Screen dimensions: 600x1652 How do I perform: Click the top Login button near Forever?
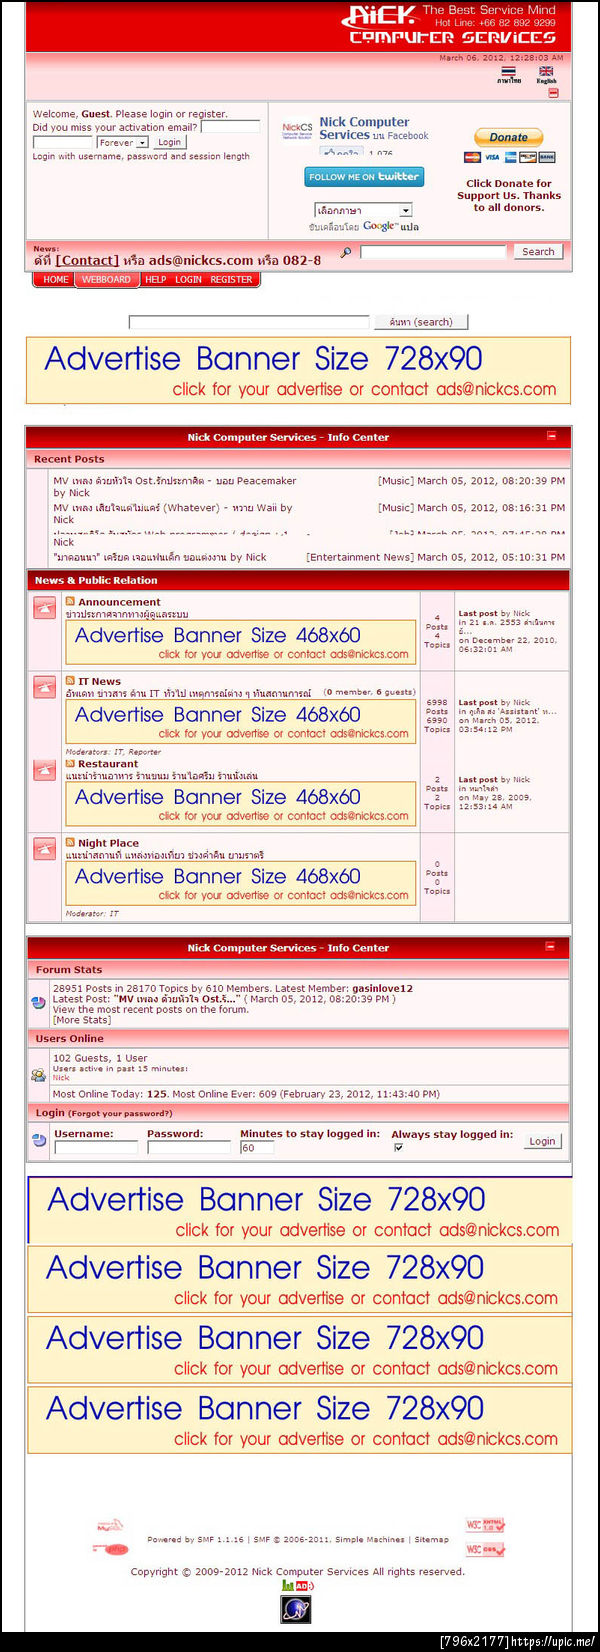coord(169,142)
